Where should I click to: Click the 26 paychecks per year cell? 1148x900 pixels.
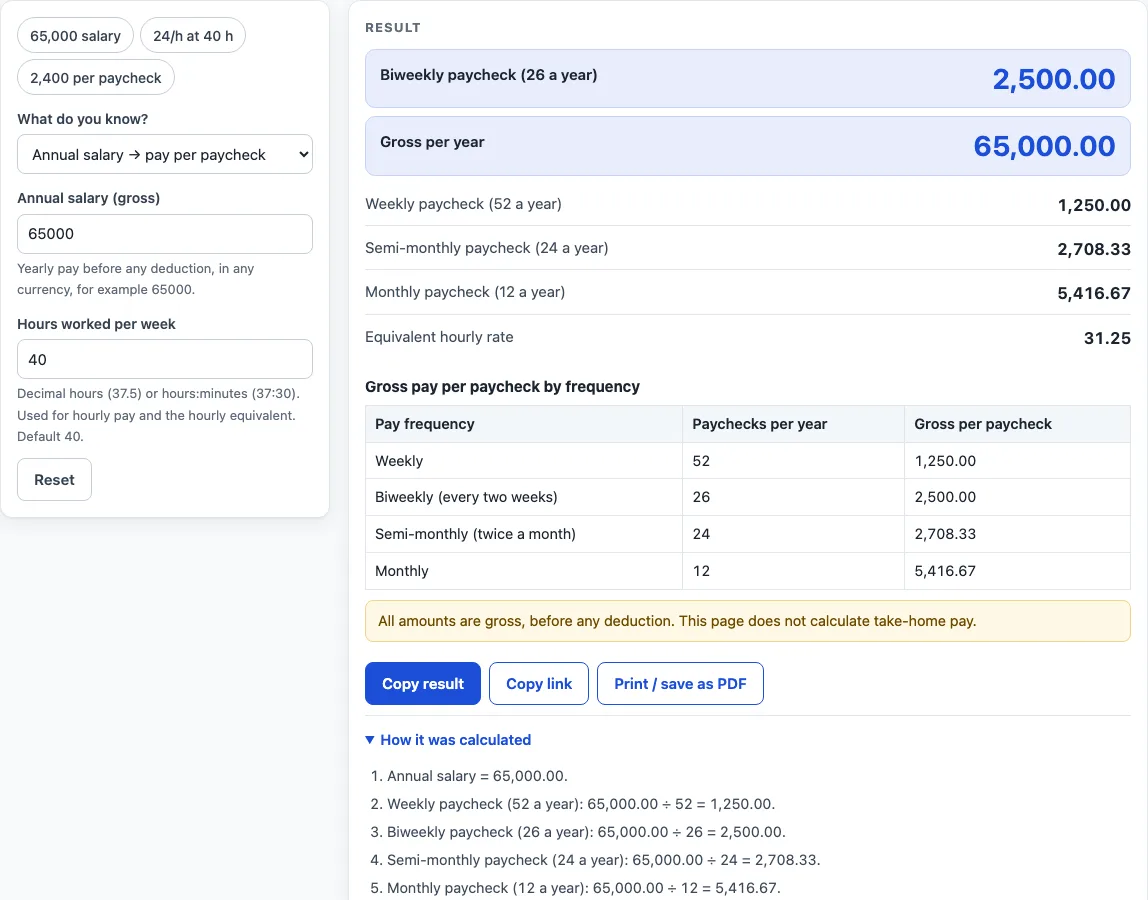click(x=793, y=497)
